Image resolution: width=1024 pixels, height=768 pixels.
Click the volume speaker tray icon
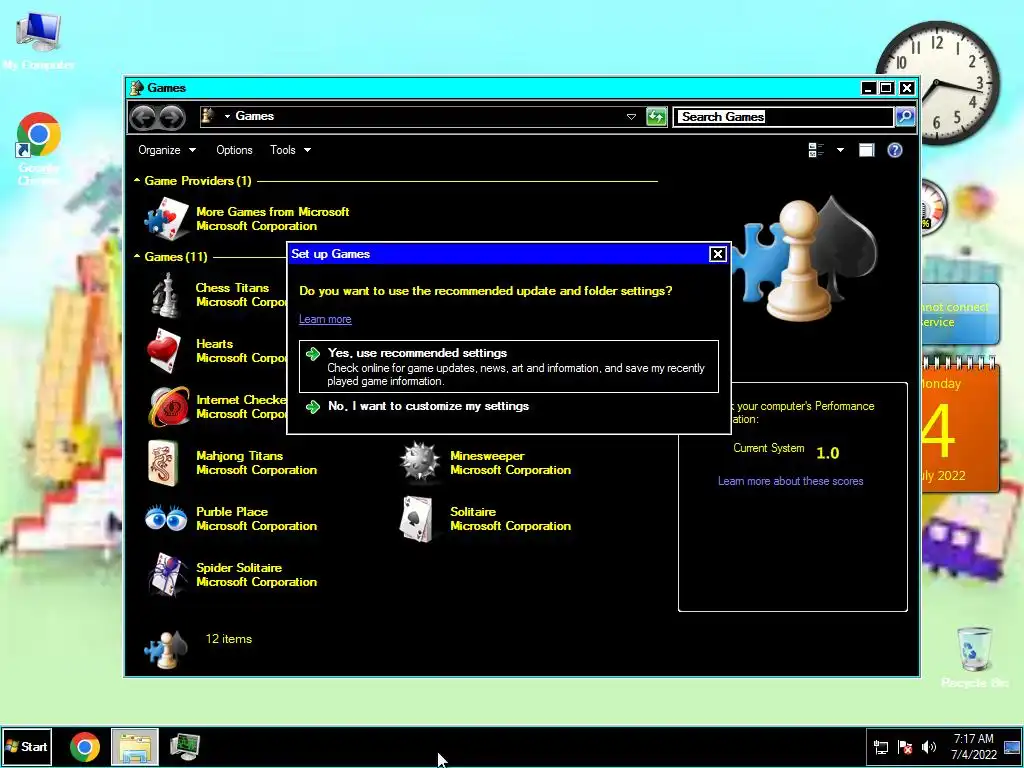coord(928,747)
